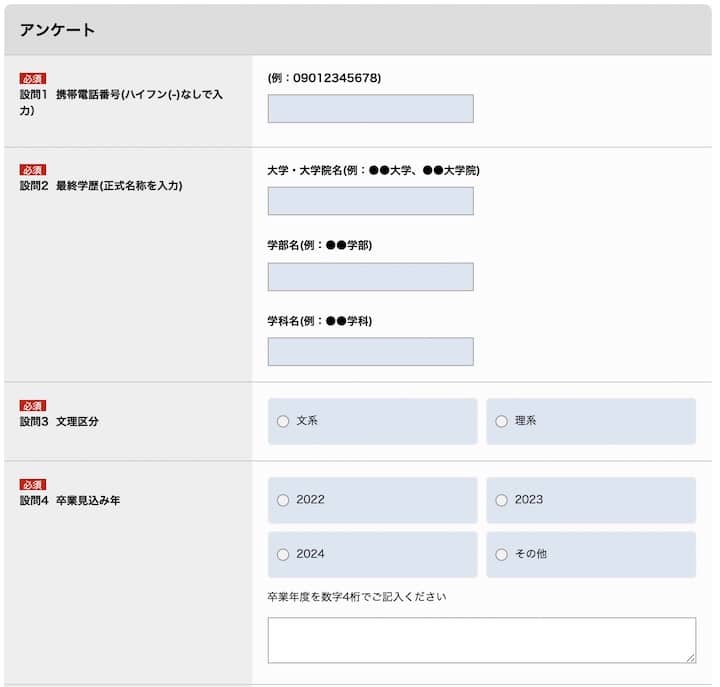Click the 学部名 input box

(370, 277)
